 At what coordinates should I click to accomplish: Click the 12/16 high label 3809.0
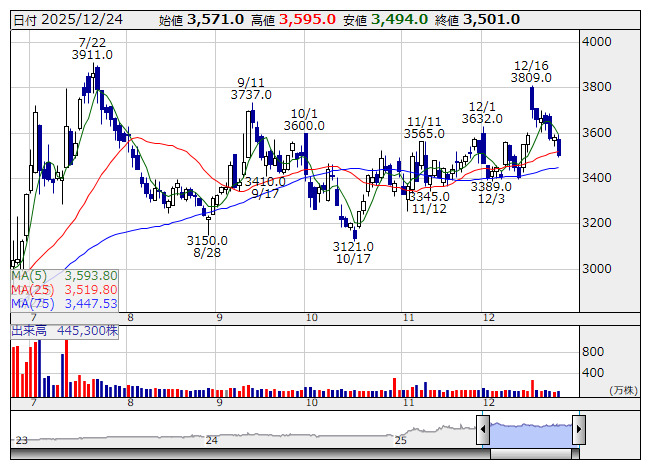[530, 76]
